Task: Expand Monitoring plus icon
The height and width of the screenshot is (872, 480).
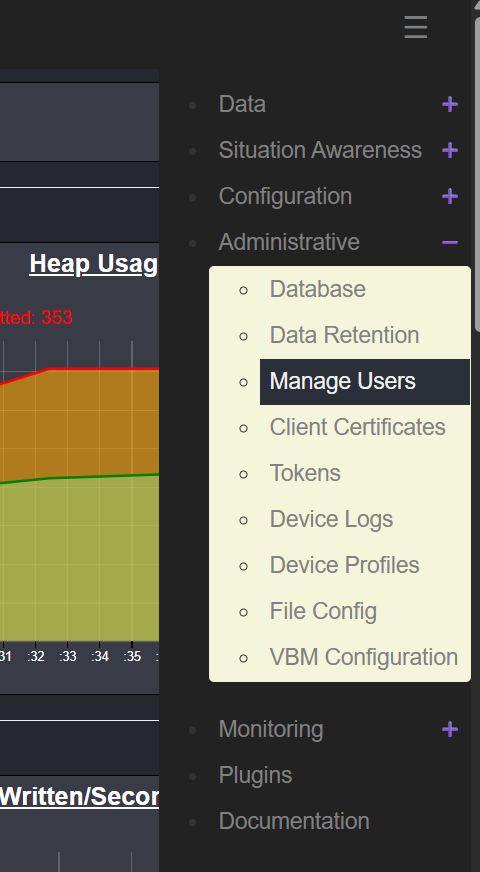Action: click(x=450, y=730)
